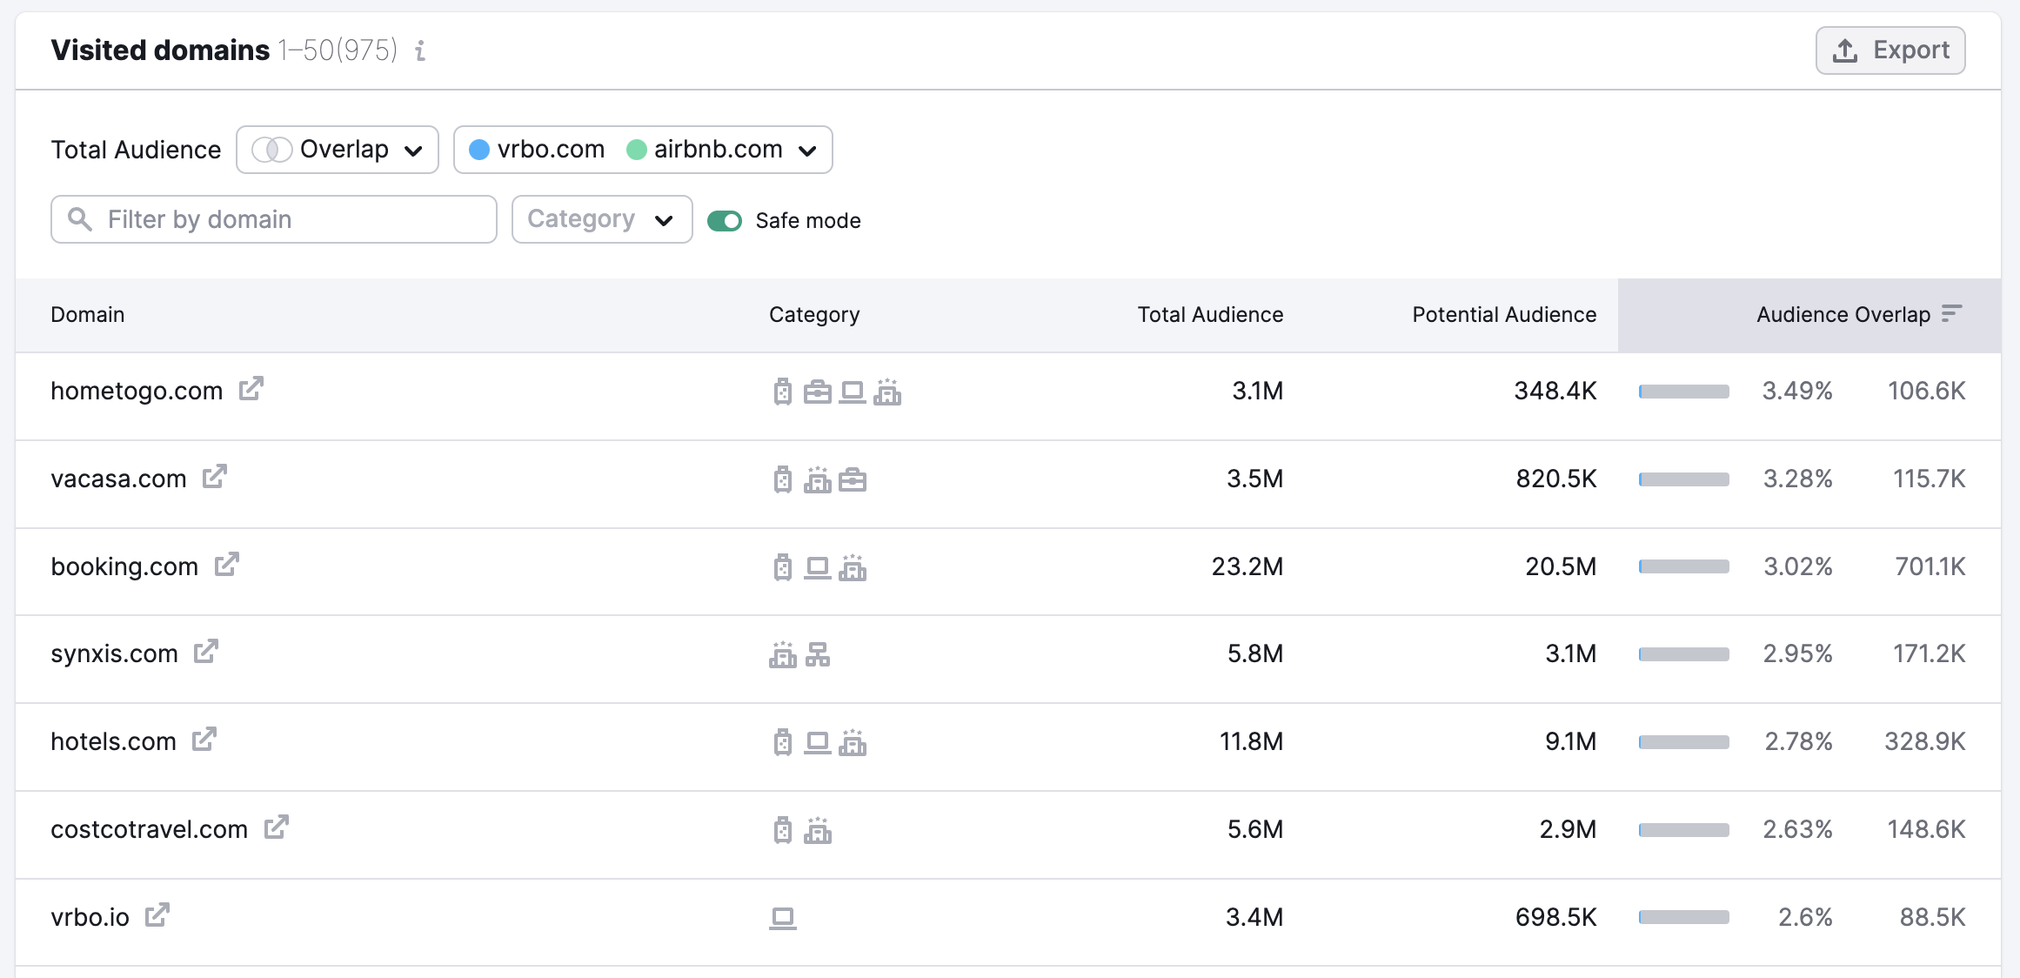Viewport: 2020px width, 978px height.
Task: Click magnifier icon in domain filter
Action: click(x=80, y=219)
